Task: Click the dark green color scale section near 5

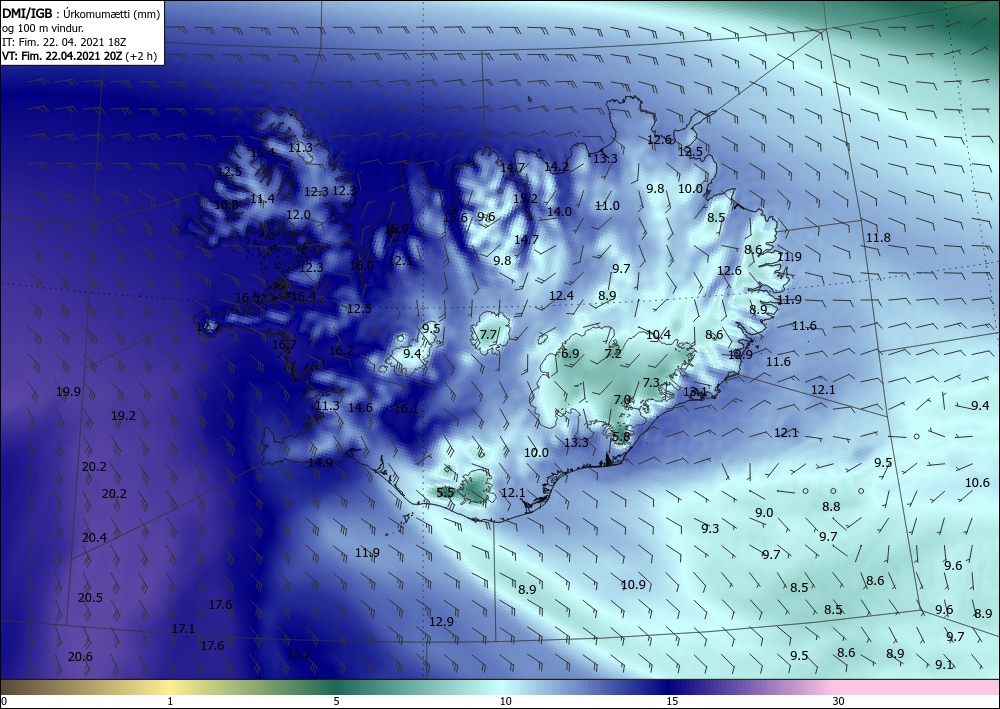Action: click(336, 687)
